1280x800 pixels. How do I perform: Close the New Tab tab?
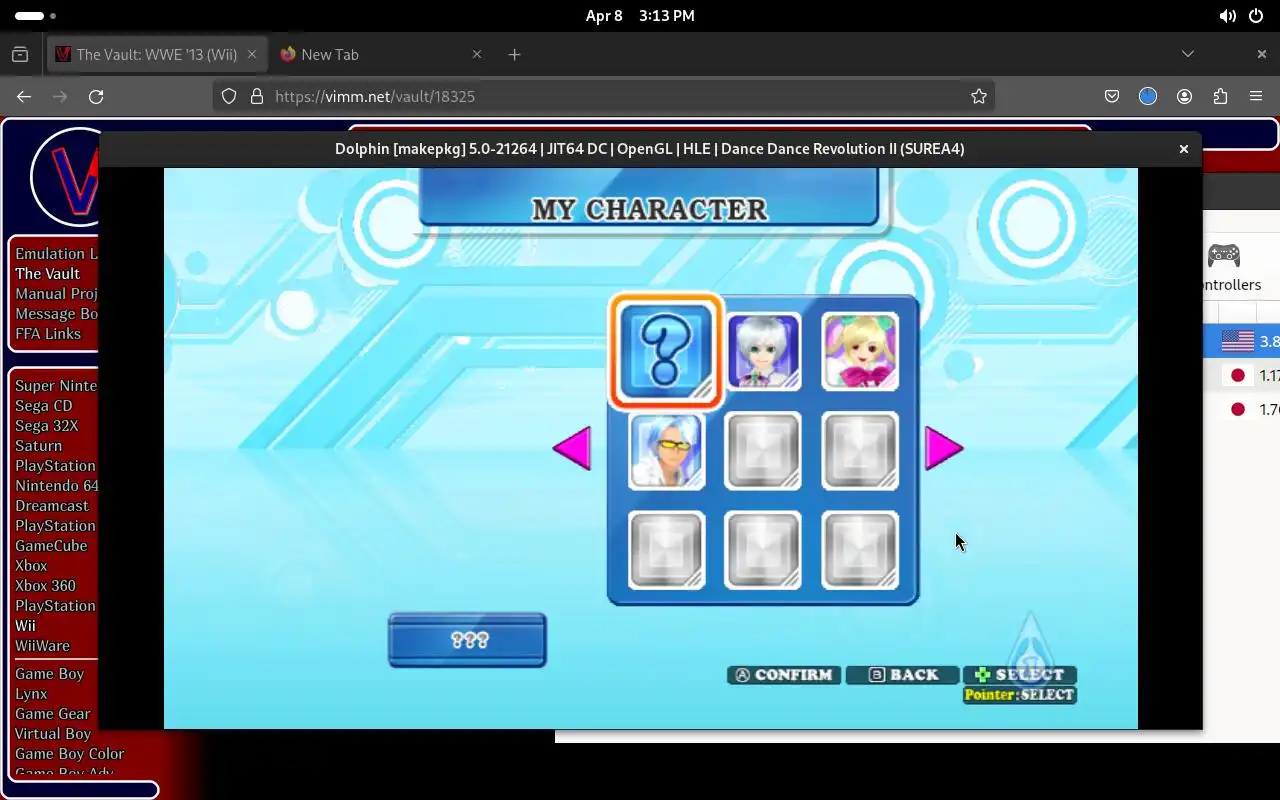[x=477, y=54]
